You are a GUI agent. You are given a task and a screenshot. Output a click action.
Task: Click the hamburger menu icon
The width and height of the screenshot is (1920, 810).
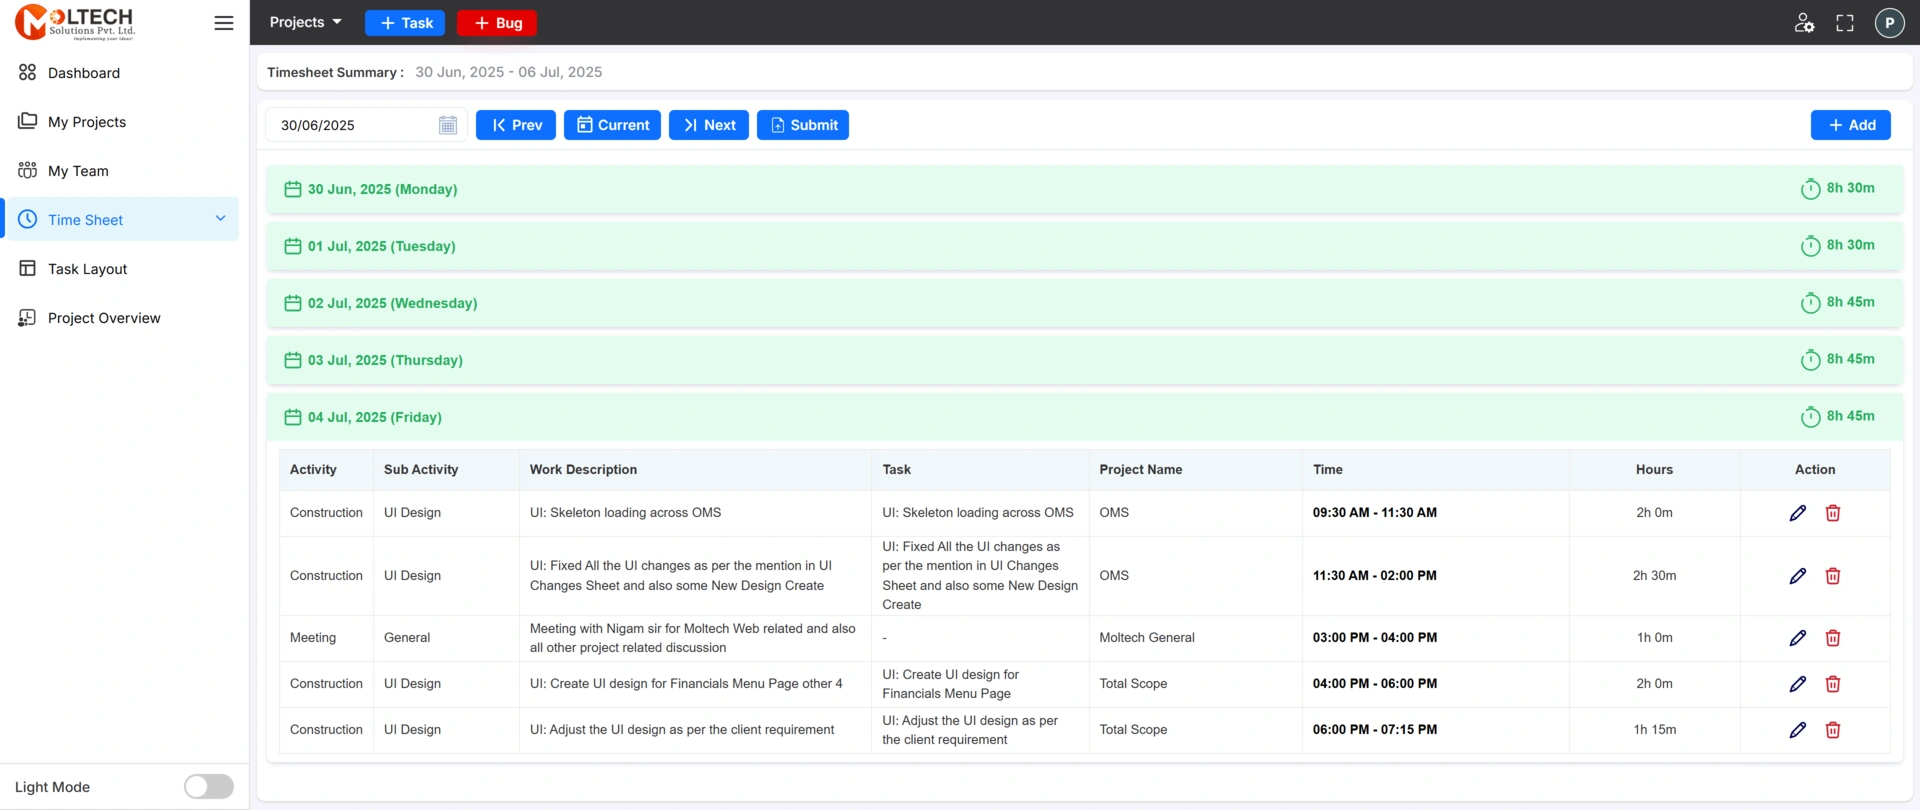point(224,23)
